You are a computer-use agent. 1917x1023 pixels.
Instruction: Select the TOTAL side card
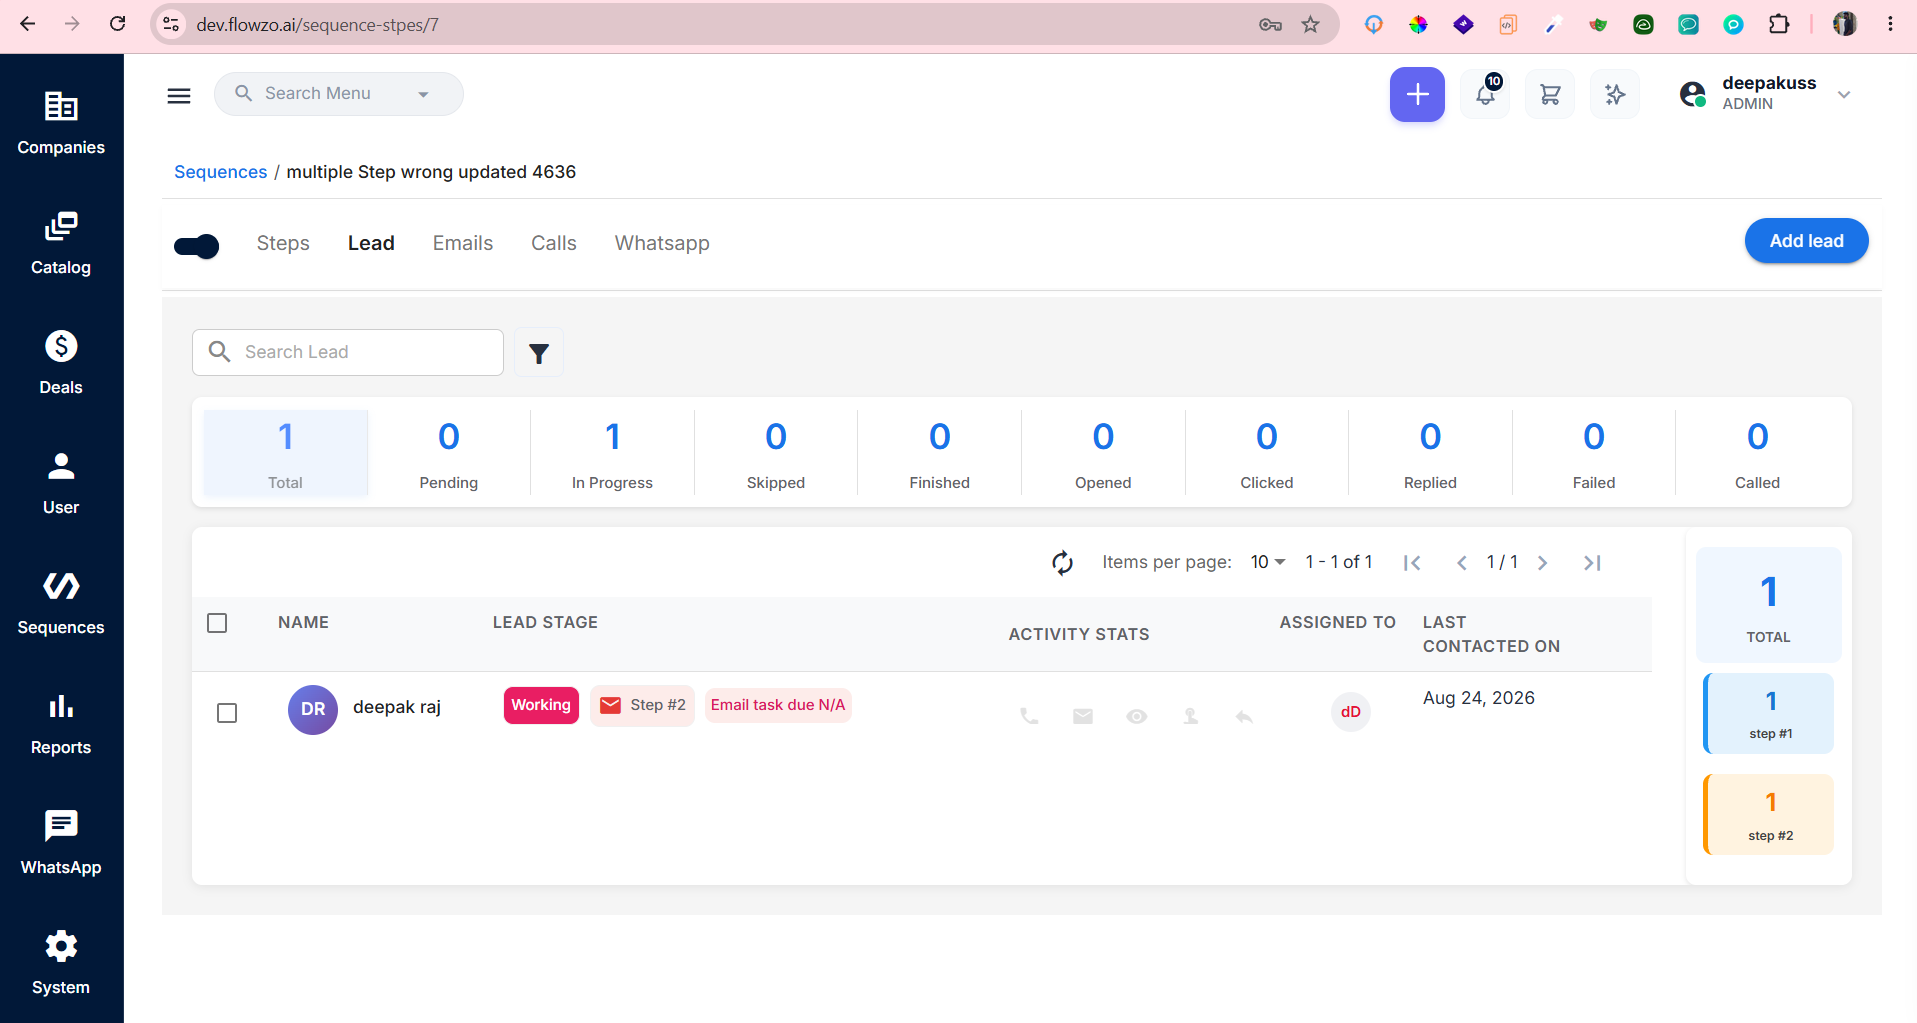pos(1769,605)
